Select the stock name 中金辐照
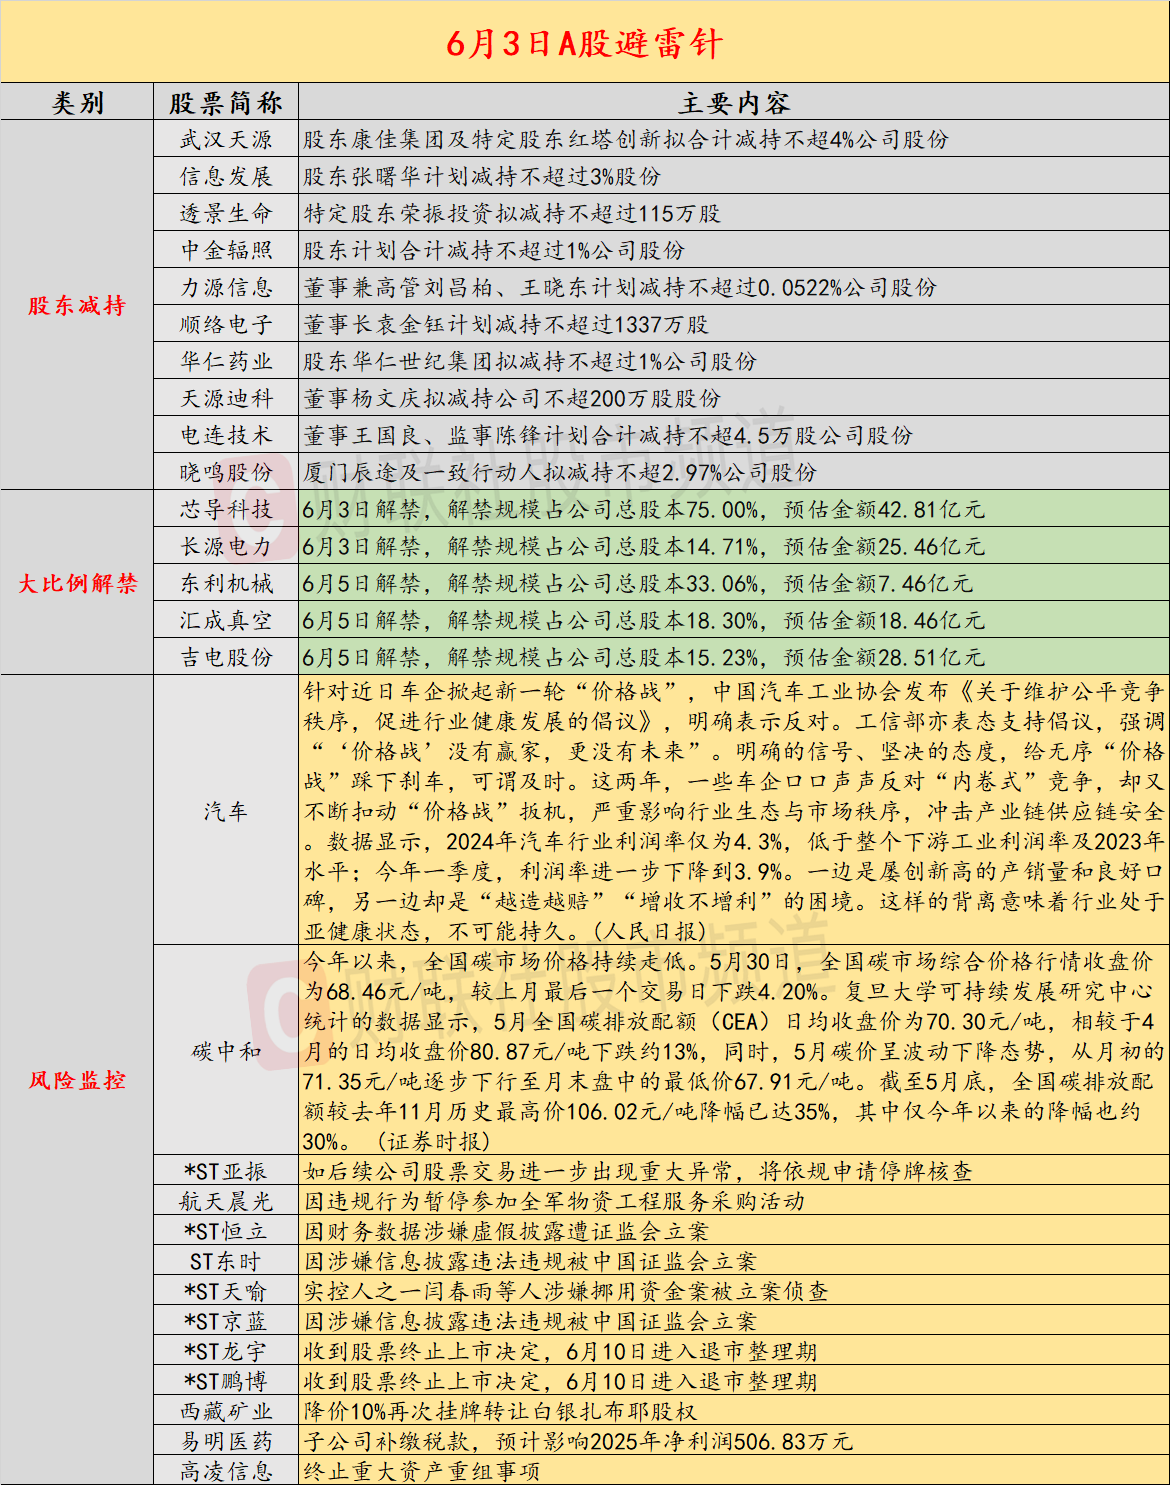 coord(226,250)
